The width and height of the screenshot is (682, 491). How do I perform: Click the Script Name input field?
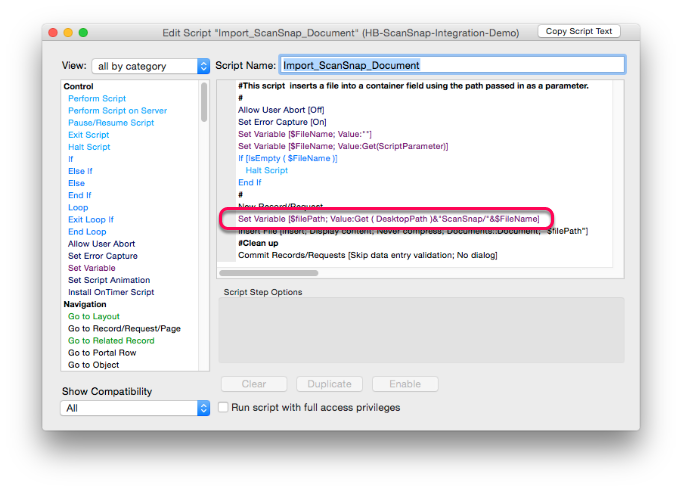(x=452, y=66)
